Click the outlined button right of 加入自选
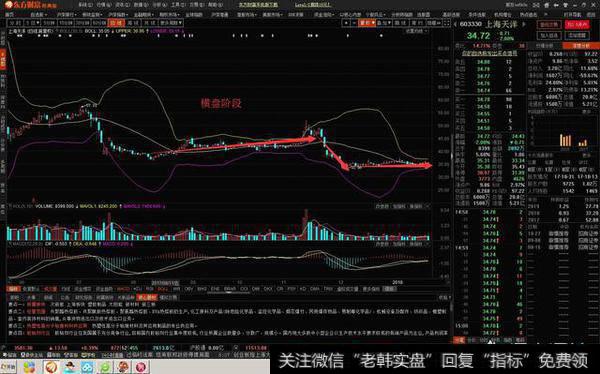 click(577, 35)
